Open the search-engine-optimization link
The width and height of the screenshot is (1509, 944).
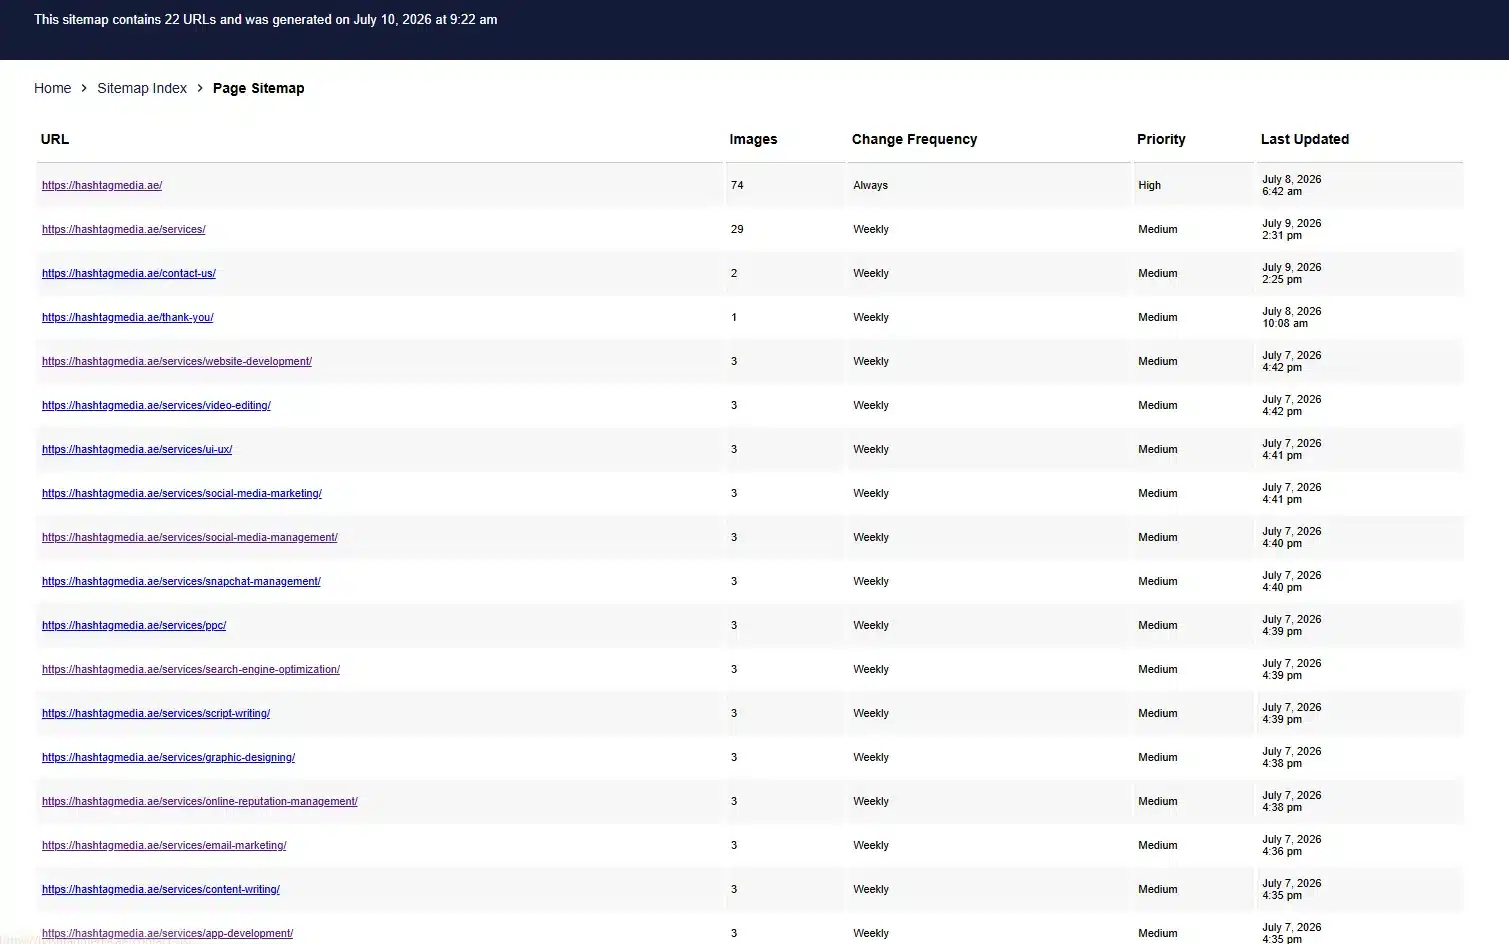coord(191,669)
